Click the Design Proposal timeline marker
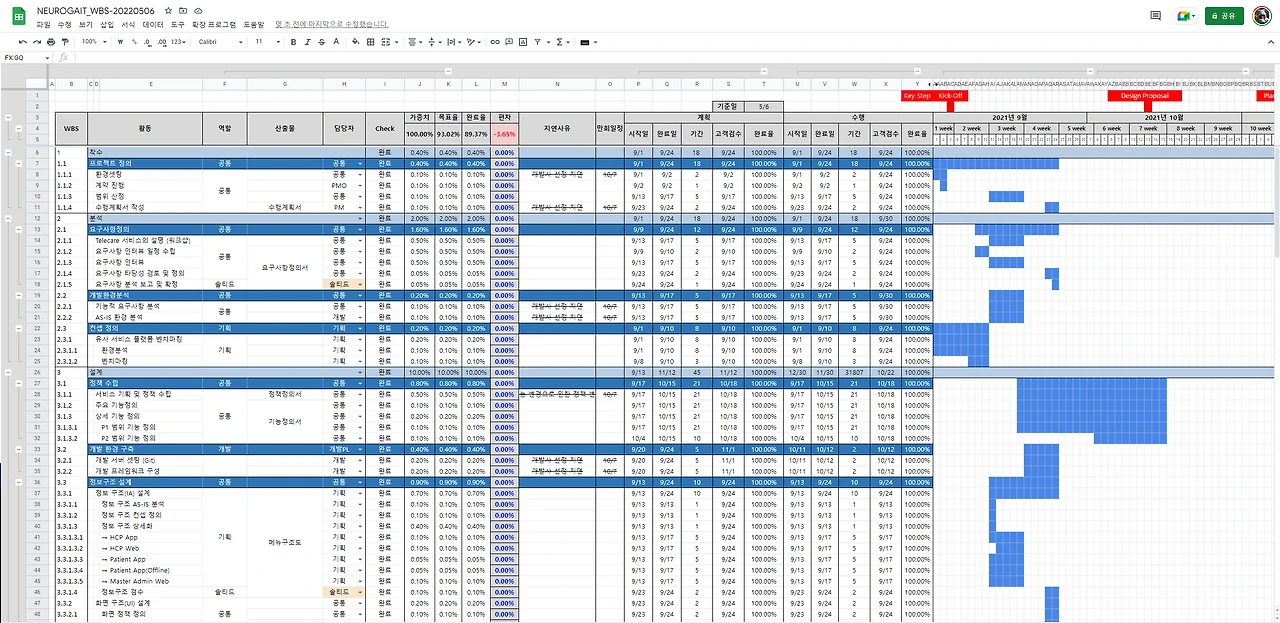The height and width of the screenshot is (623, 1280). pyautogui.click(x=1144, y=96)
